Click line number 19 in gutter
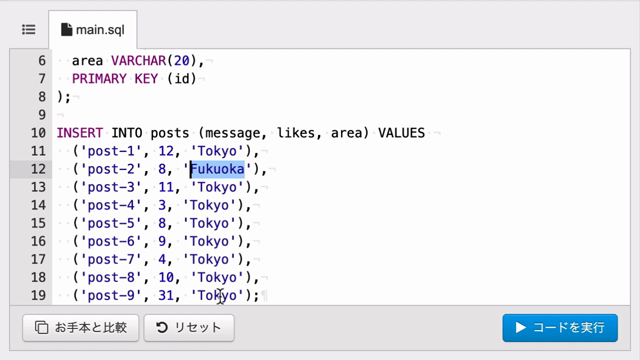Image resolution: width=640 pixels, height=360 pixels. pos(38,295)
